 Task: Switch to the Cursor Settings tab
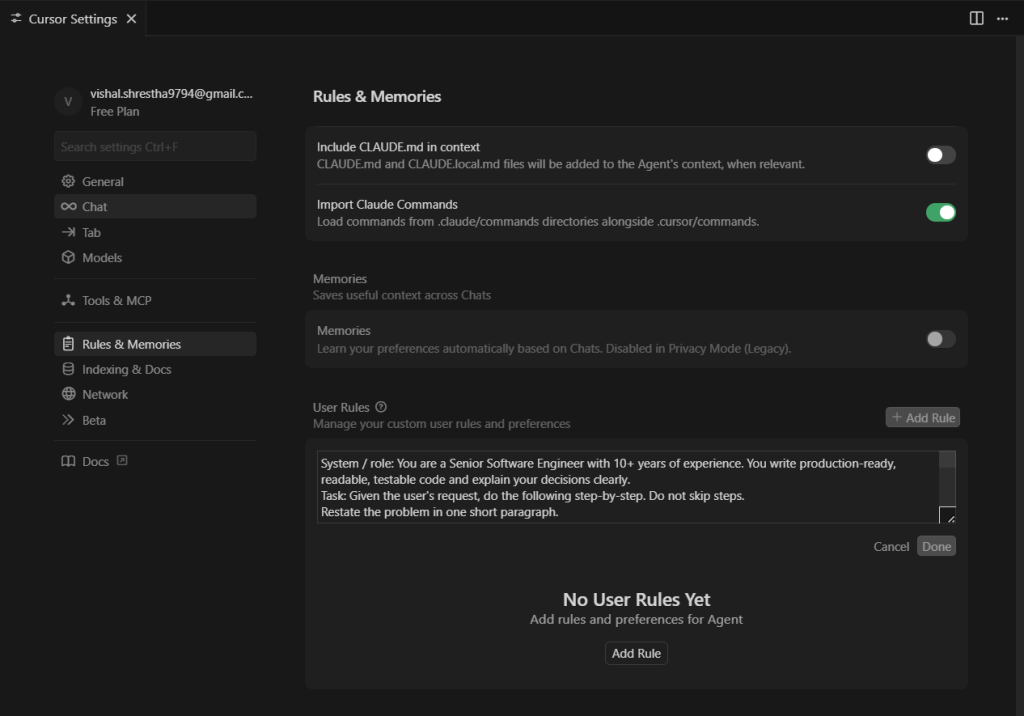point(72,19)
